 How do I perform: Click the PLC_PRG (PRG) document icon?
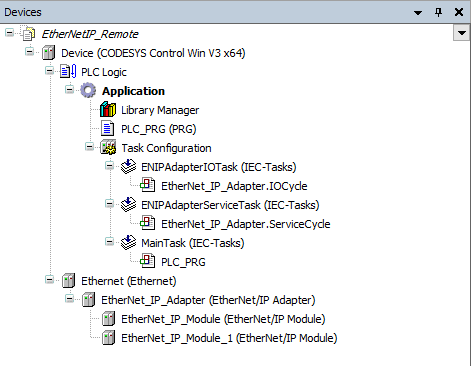click(107, 129)
